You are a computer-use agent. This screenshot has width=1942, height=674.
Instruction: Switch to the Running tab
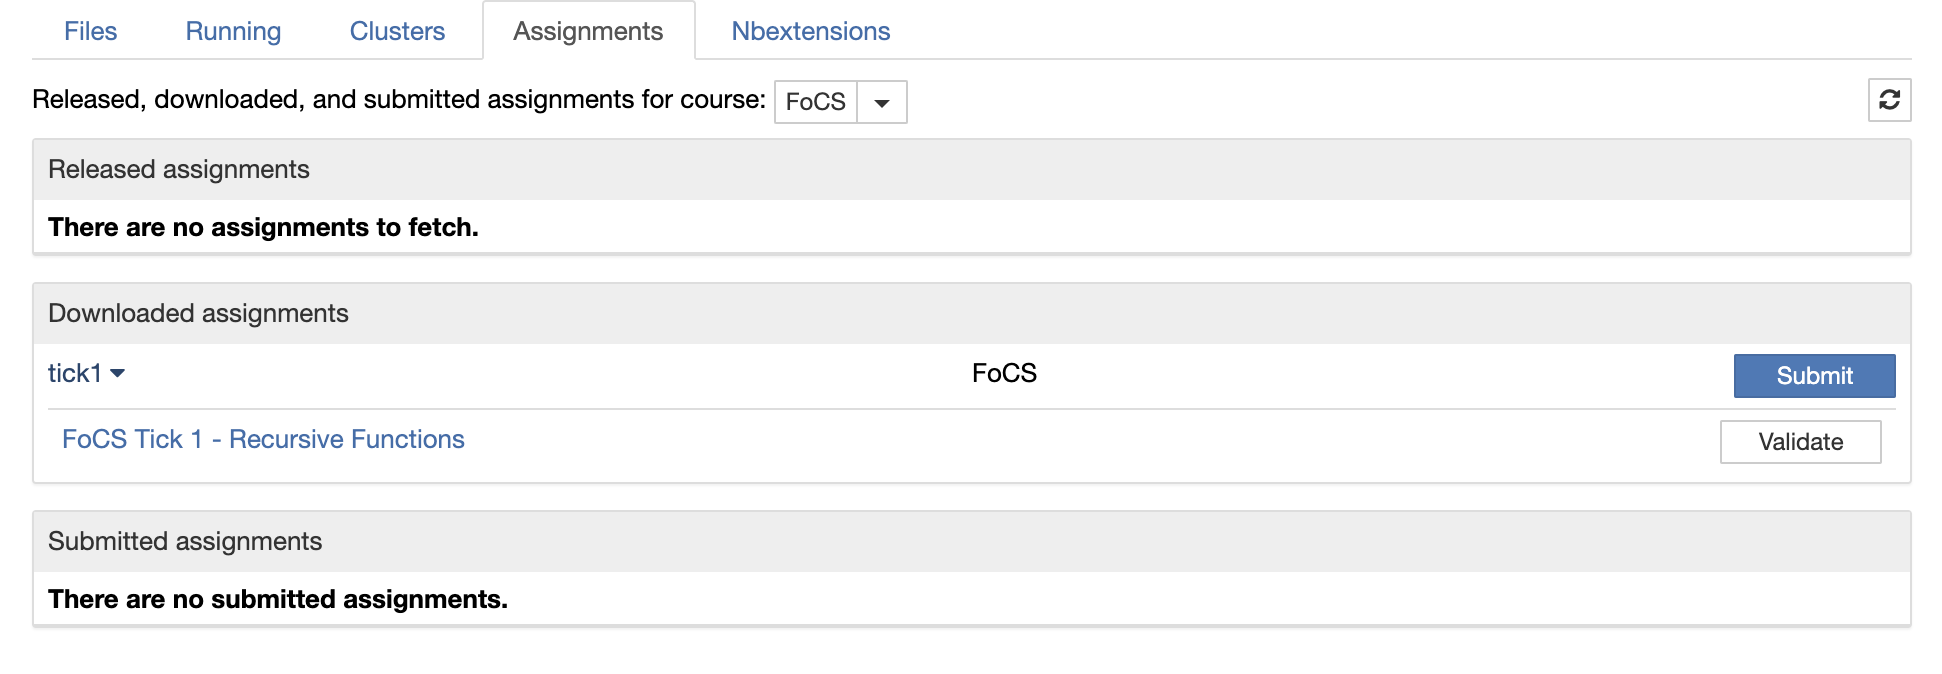point(233,31)
